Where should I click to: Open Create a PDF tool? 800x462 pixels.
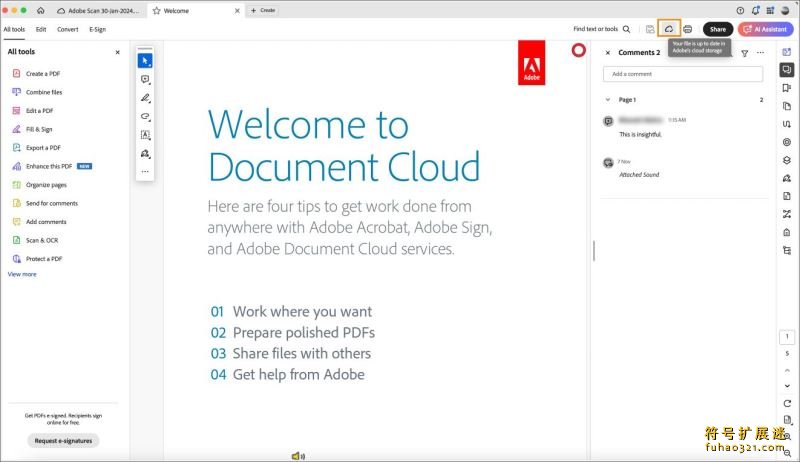[36, 74]
